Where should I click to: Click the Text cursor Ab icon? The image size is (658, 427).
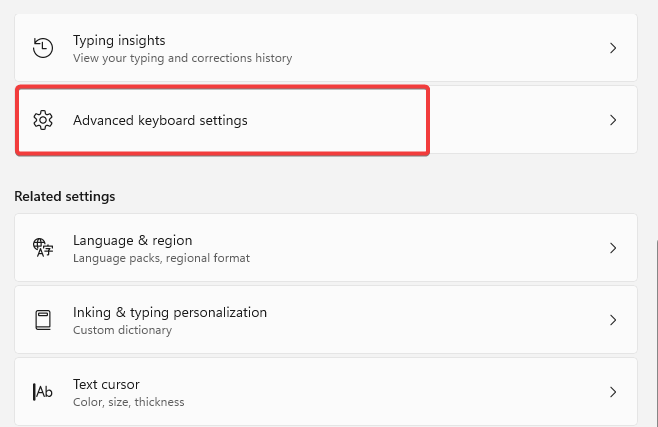[x=43, y=392]
